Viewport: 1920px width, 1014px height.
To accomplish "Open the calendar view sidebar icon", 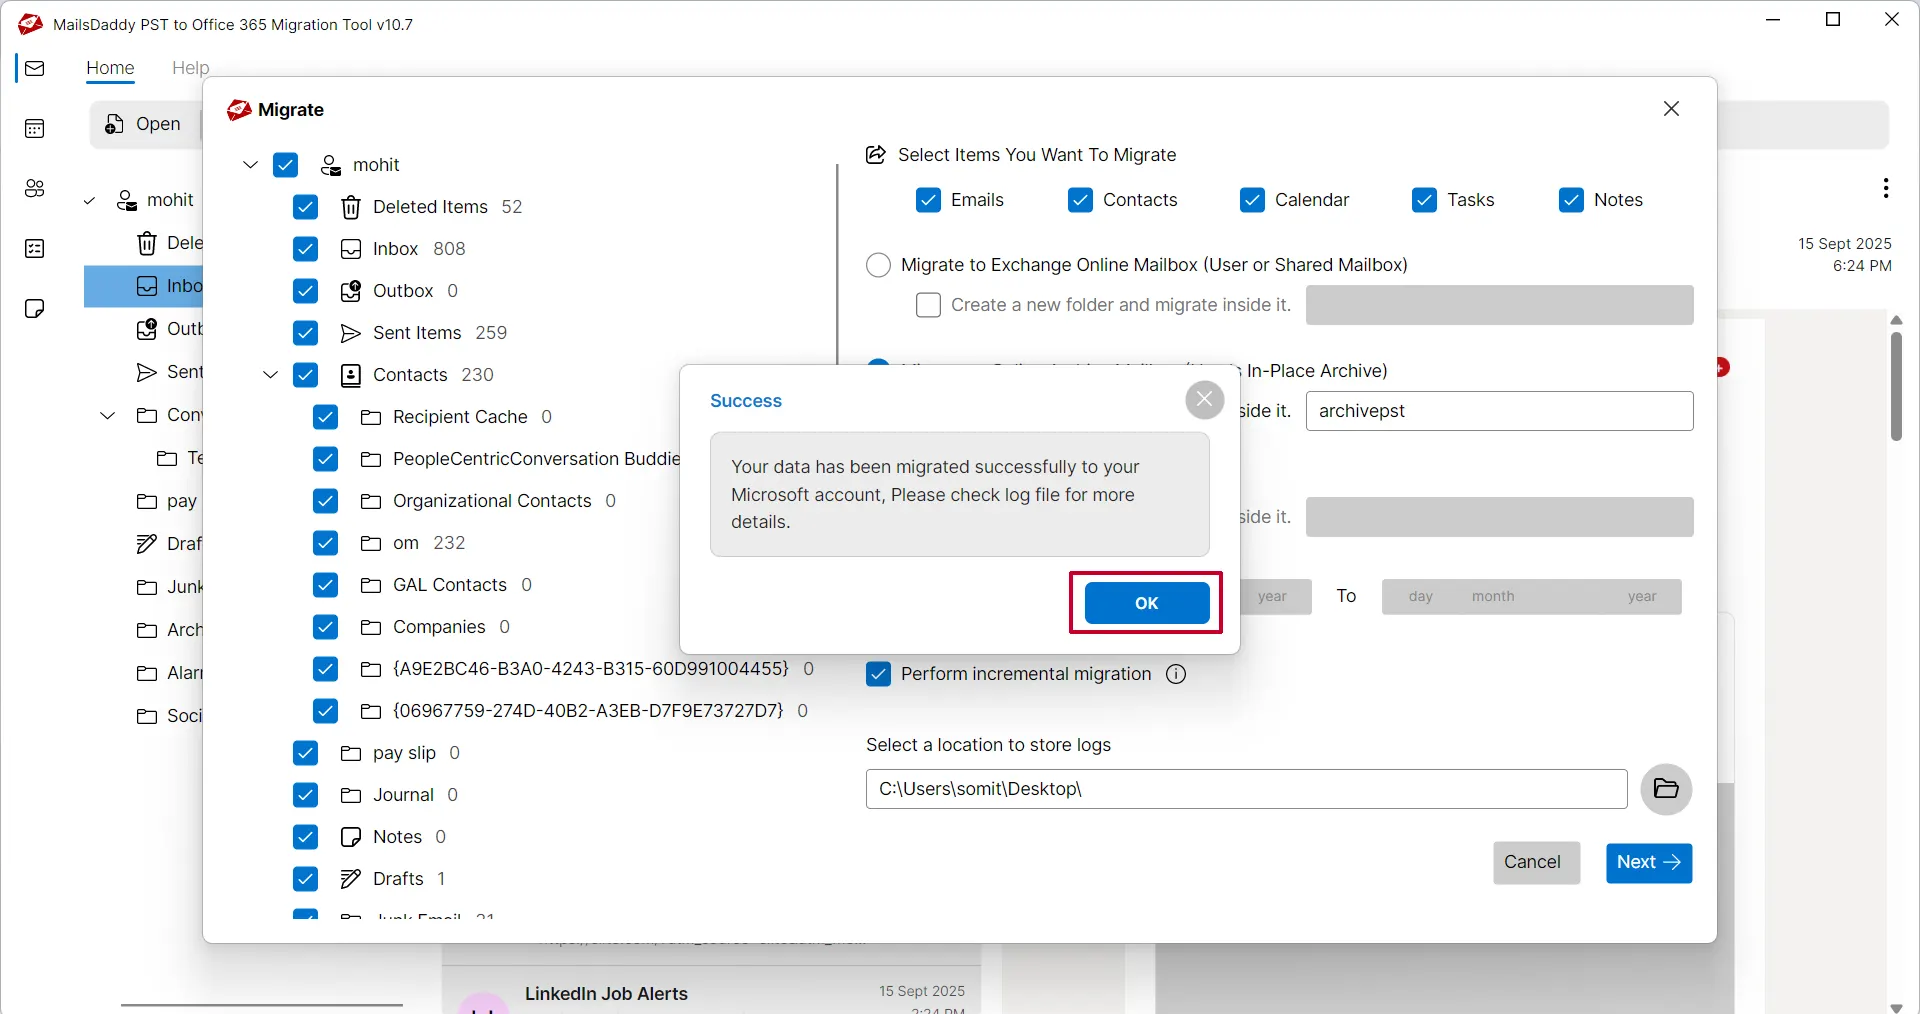I will click(x=35, y=128).
